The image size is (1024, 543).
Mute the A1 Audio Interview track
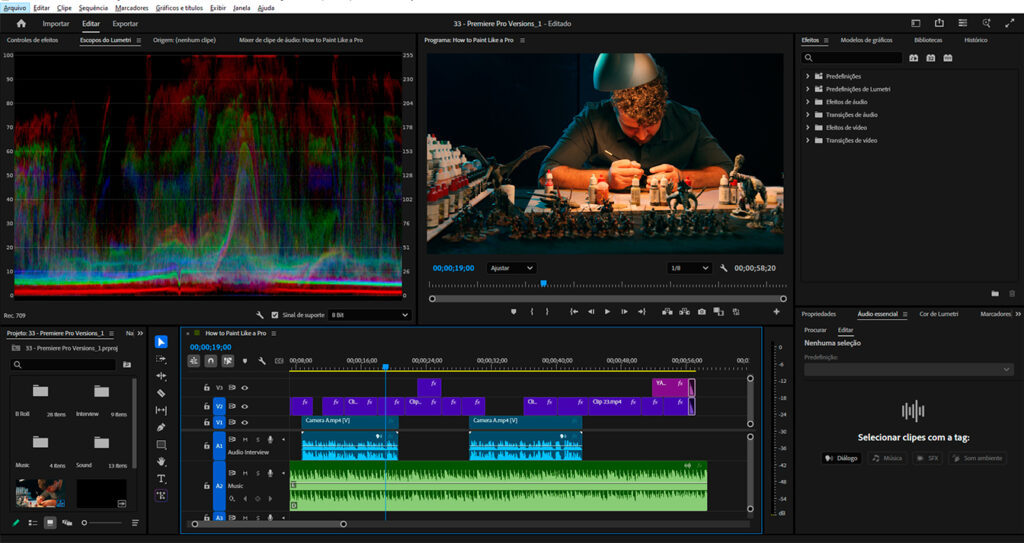[246, 440]
